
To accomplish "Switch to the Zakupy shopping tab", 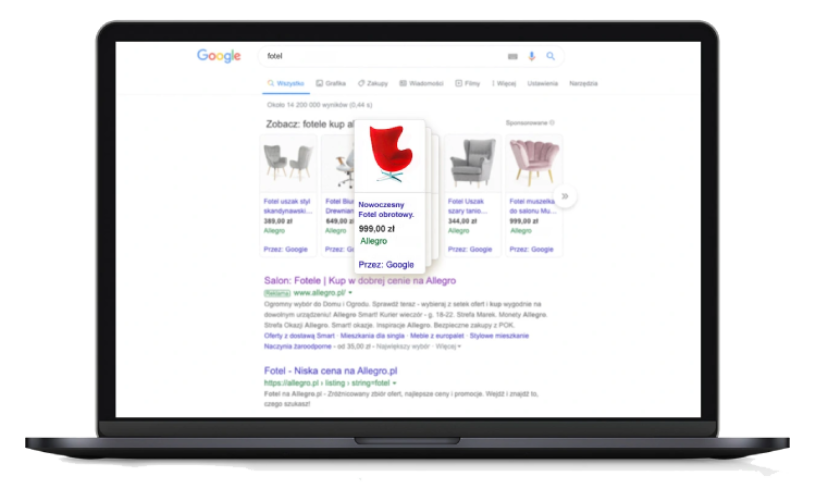I will 373,83.
